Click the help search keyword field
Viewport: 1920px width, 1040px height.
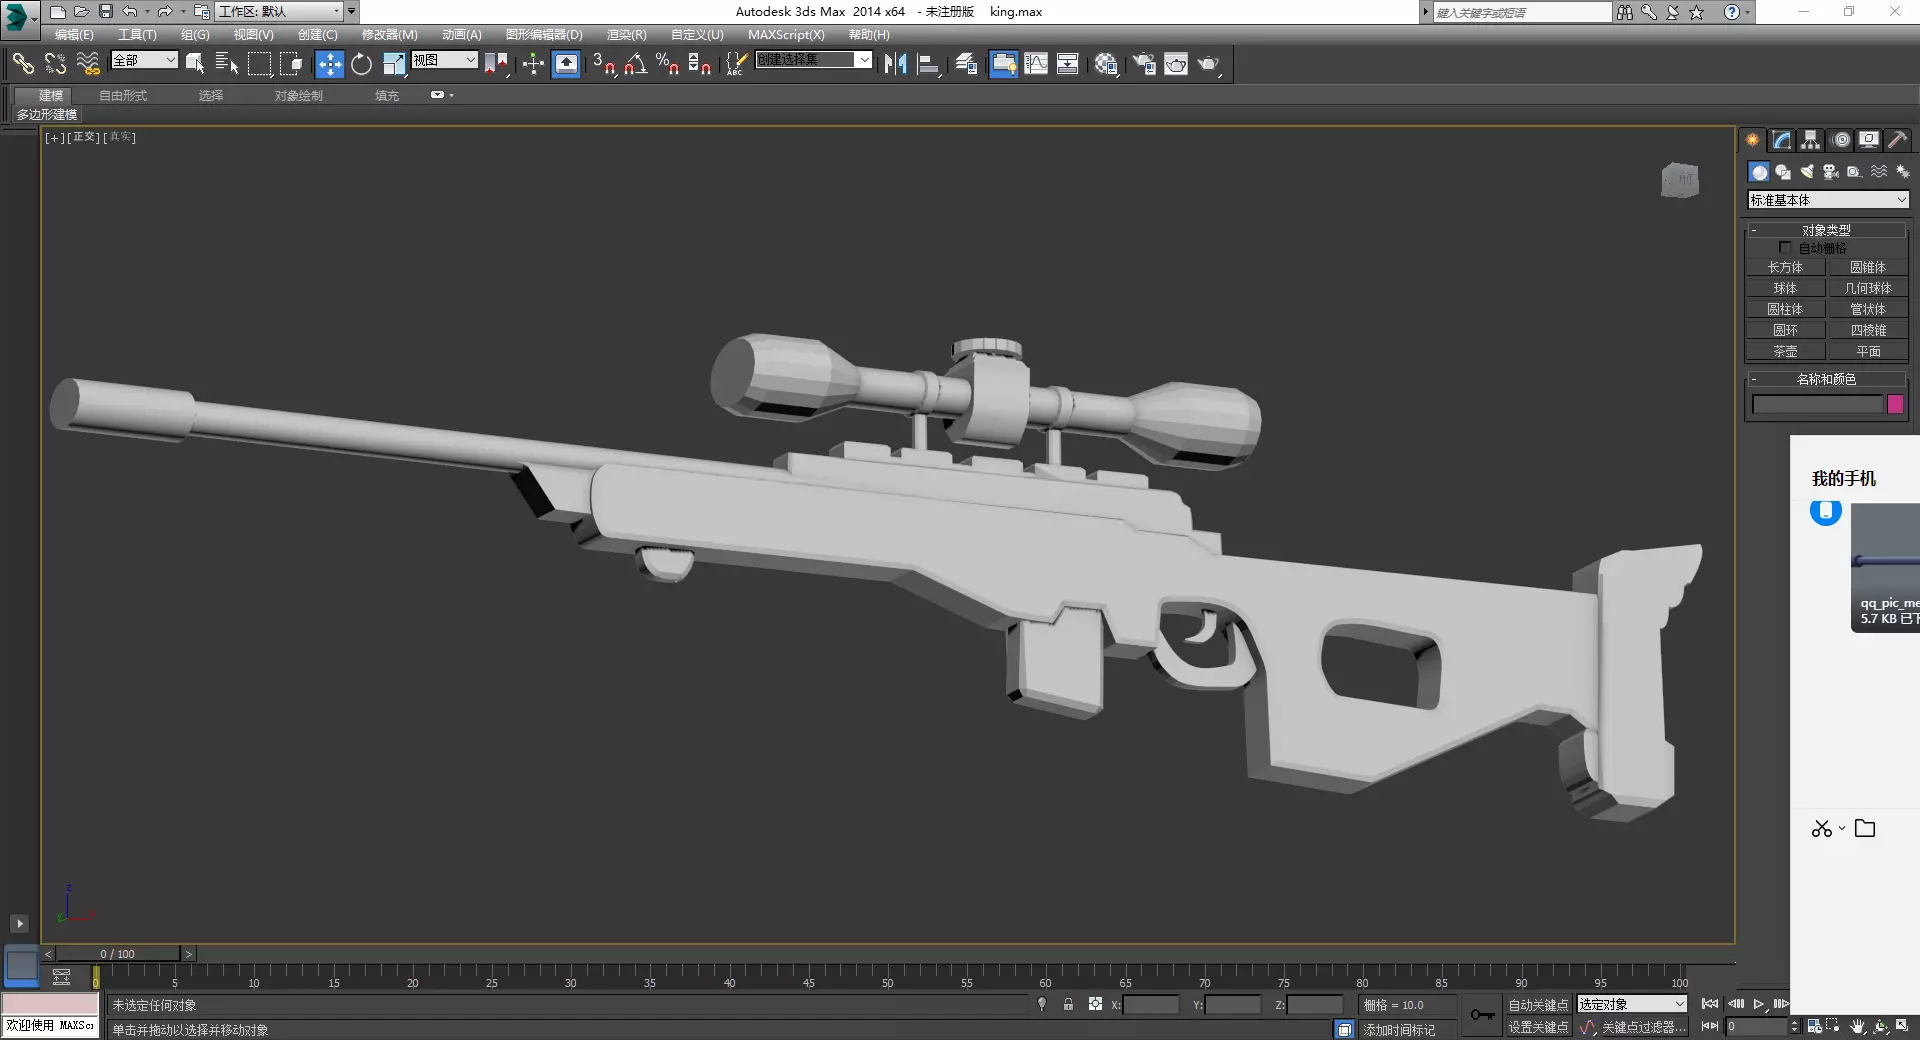point(1522,12)
